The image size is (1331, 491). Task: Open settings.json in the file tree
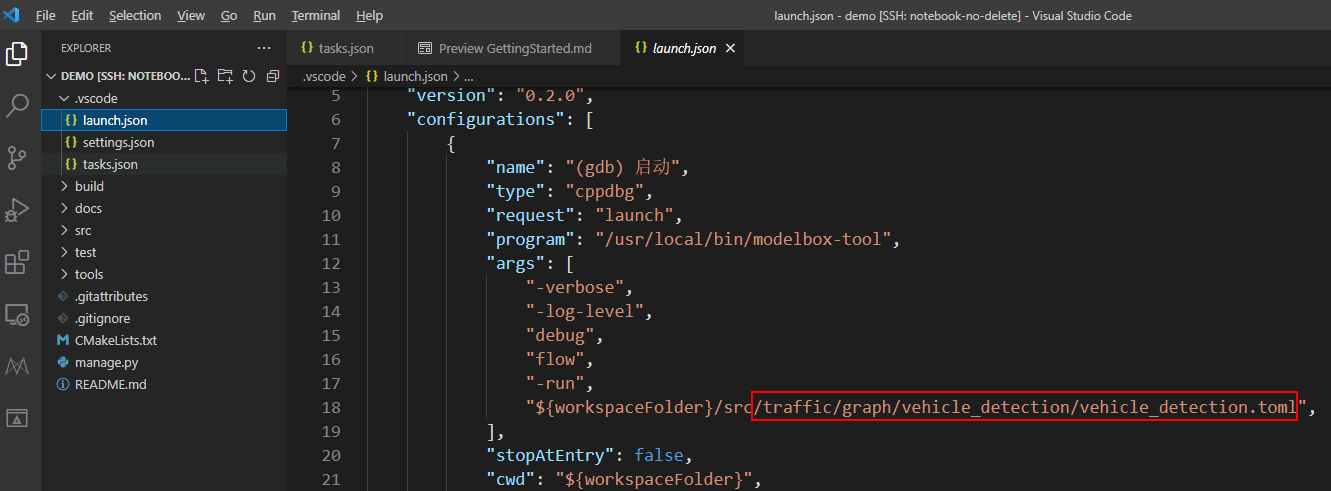164,142
